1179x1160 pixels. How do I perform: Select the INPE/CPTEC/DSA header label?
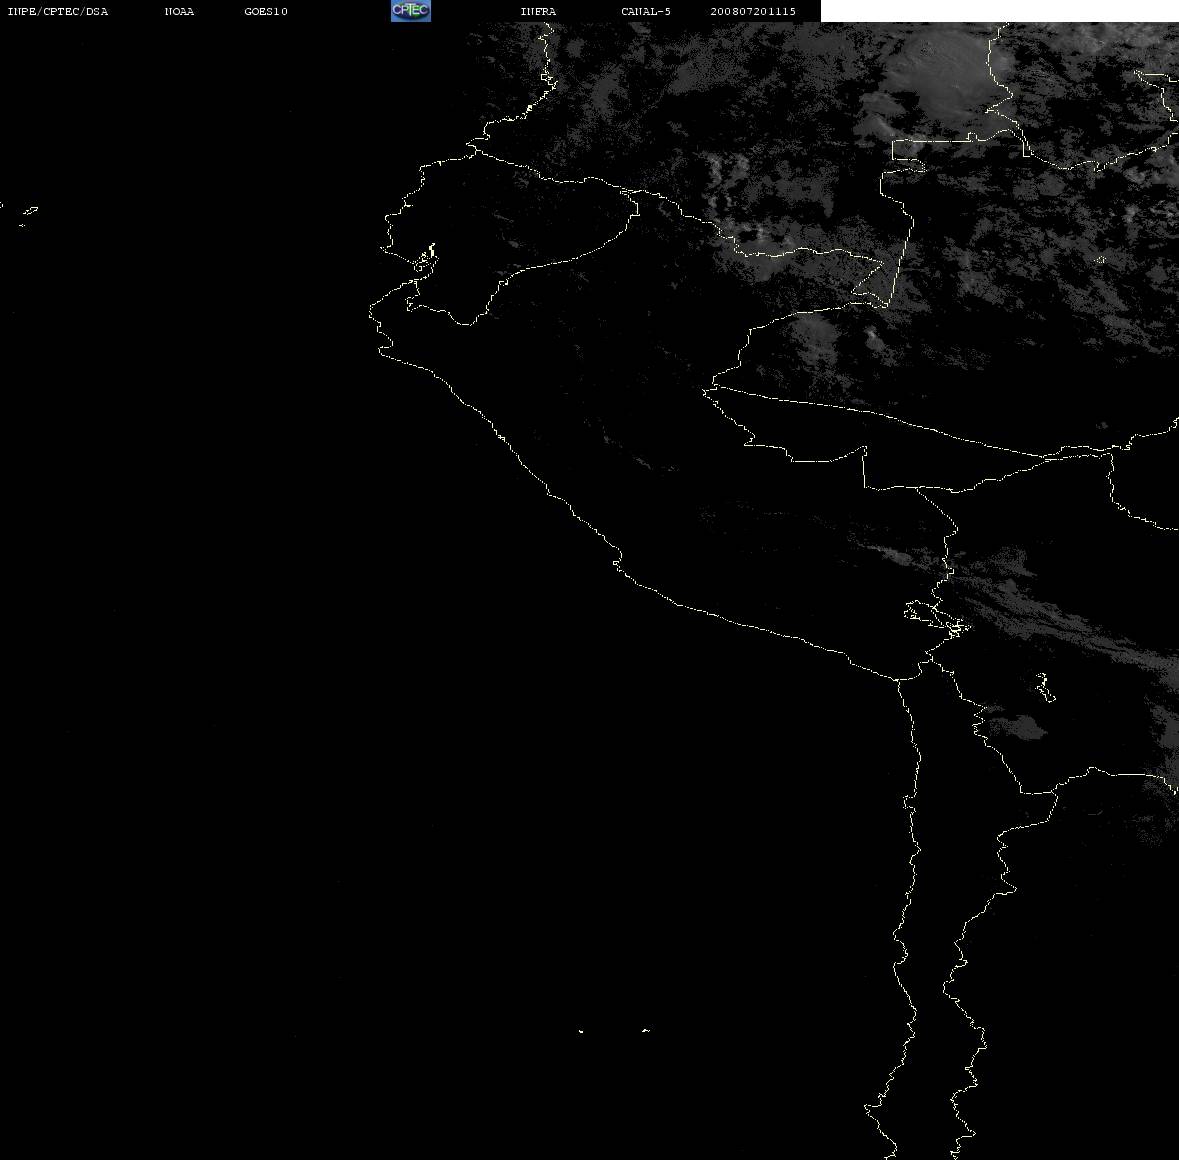(58, 11)
